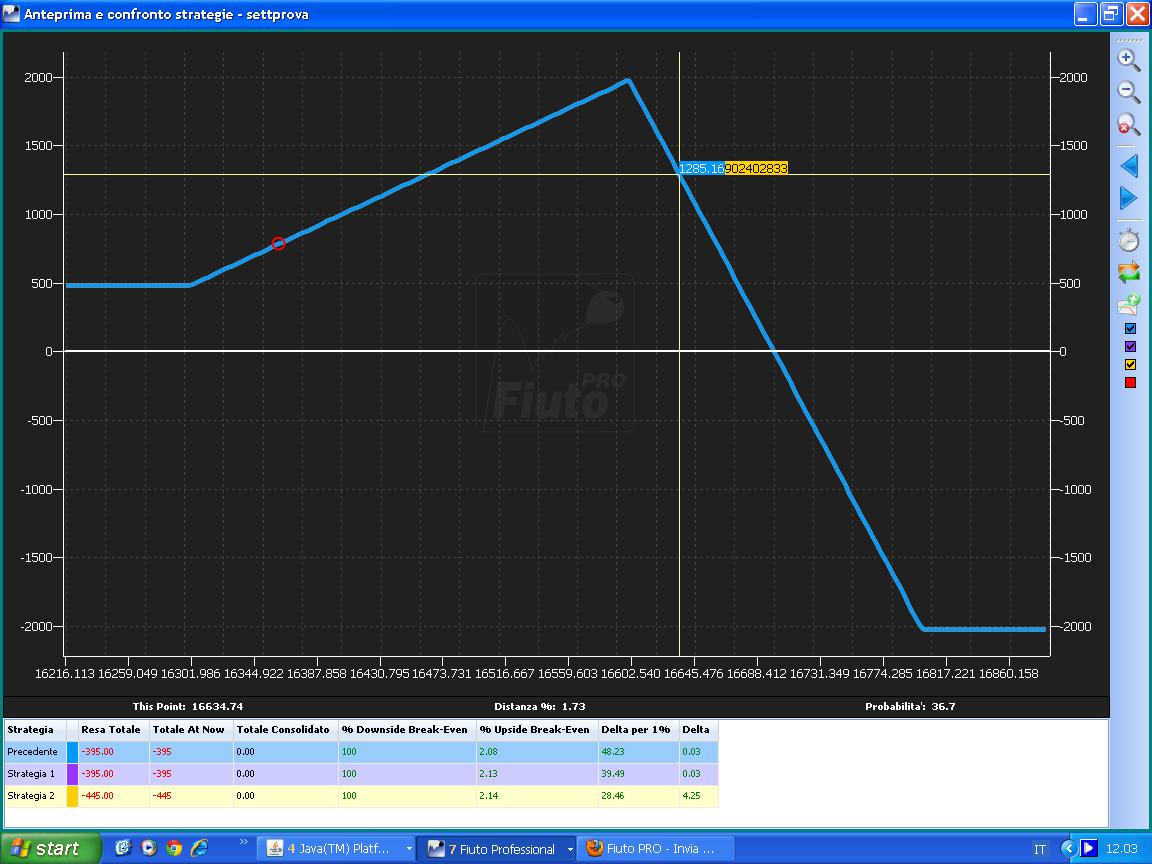Toggle the purple strategy checkbox
1152x864 pixels.
[1131, 346]
